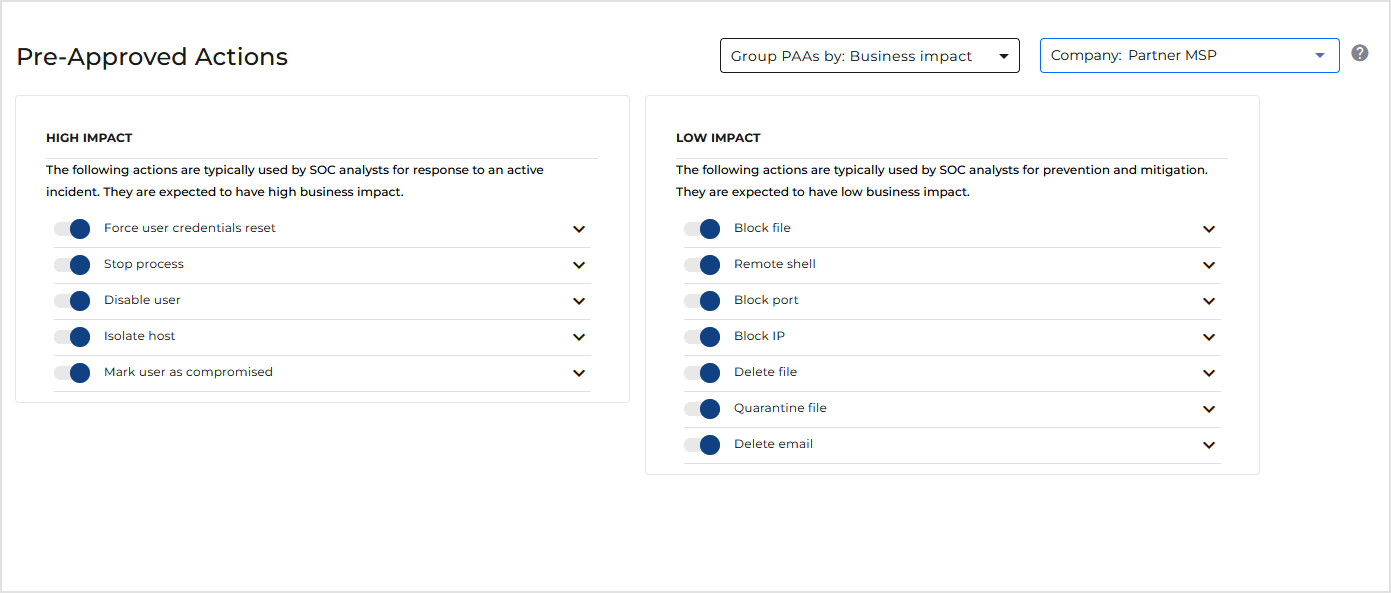Expand the Stop process details
Screen dimensions: 1391x593
tap(578, 265)
